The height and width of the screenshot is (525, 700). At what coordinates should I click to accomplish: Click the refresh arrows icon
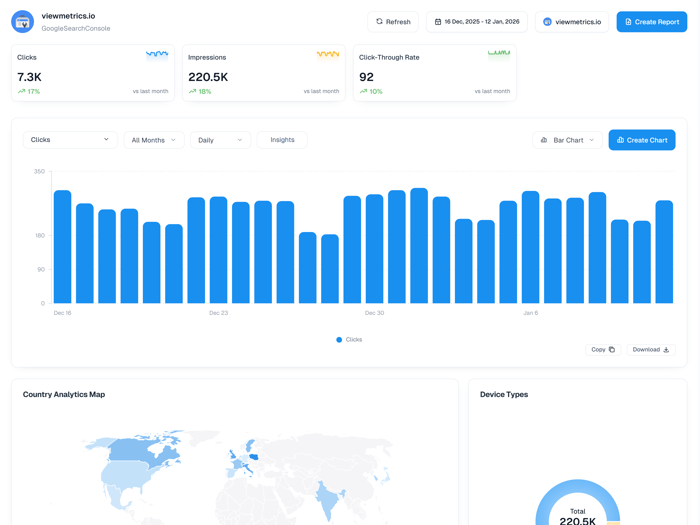coord(379,21)
